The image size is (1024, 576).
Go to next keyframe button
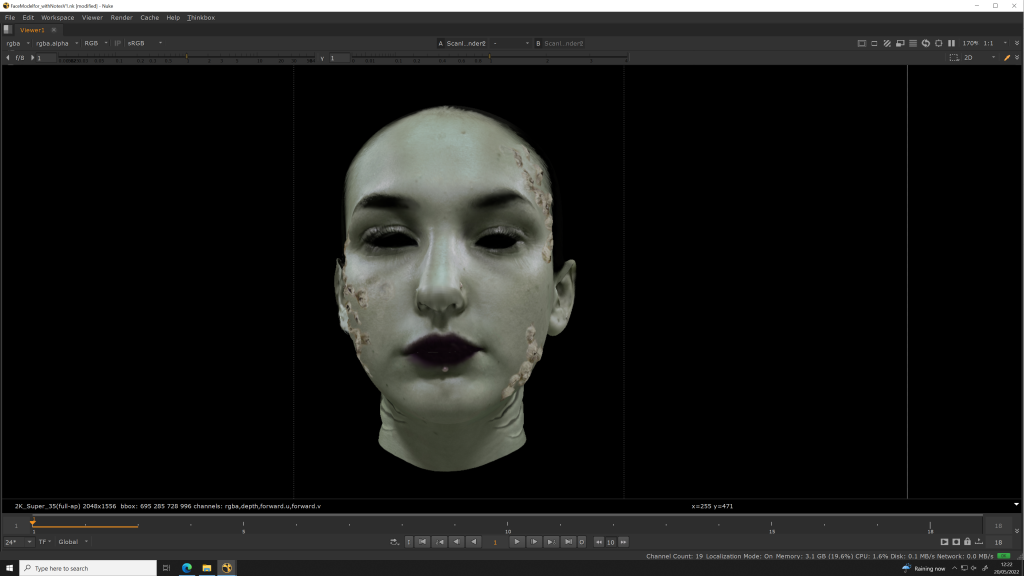(551, 542)
